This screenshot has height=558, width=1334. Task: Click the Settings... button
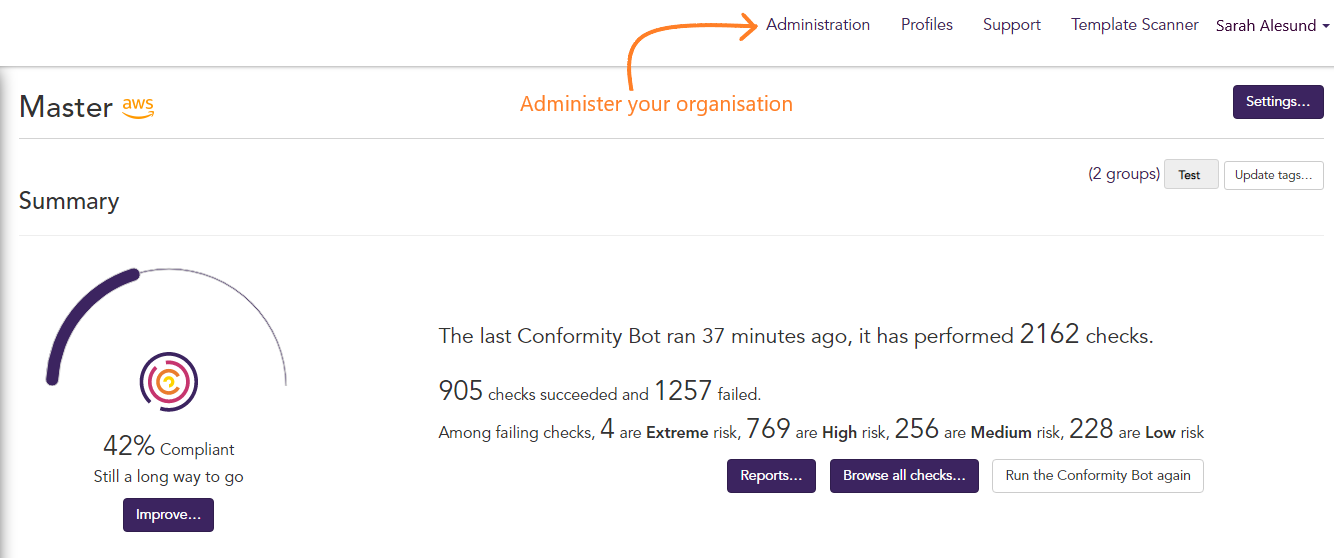point(1278,102)
